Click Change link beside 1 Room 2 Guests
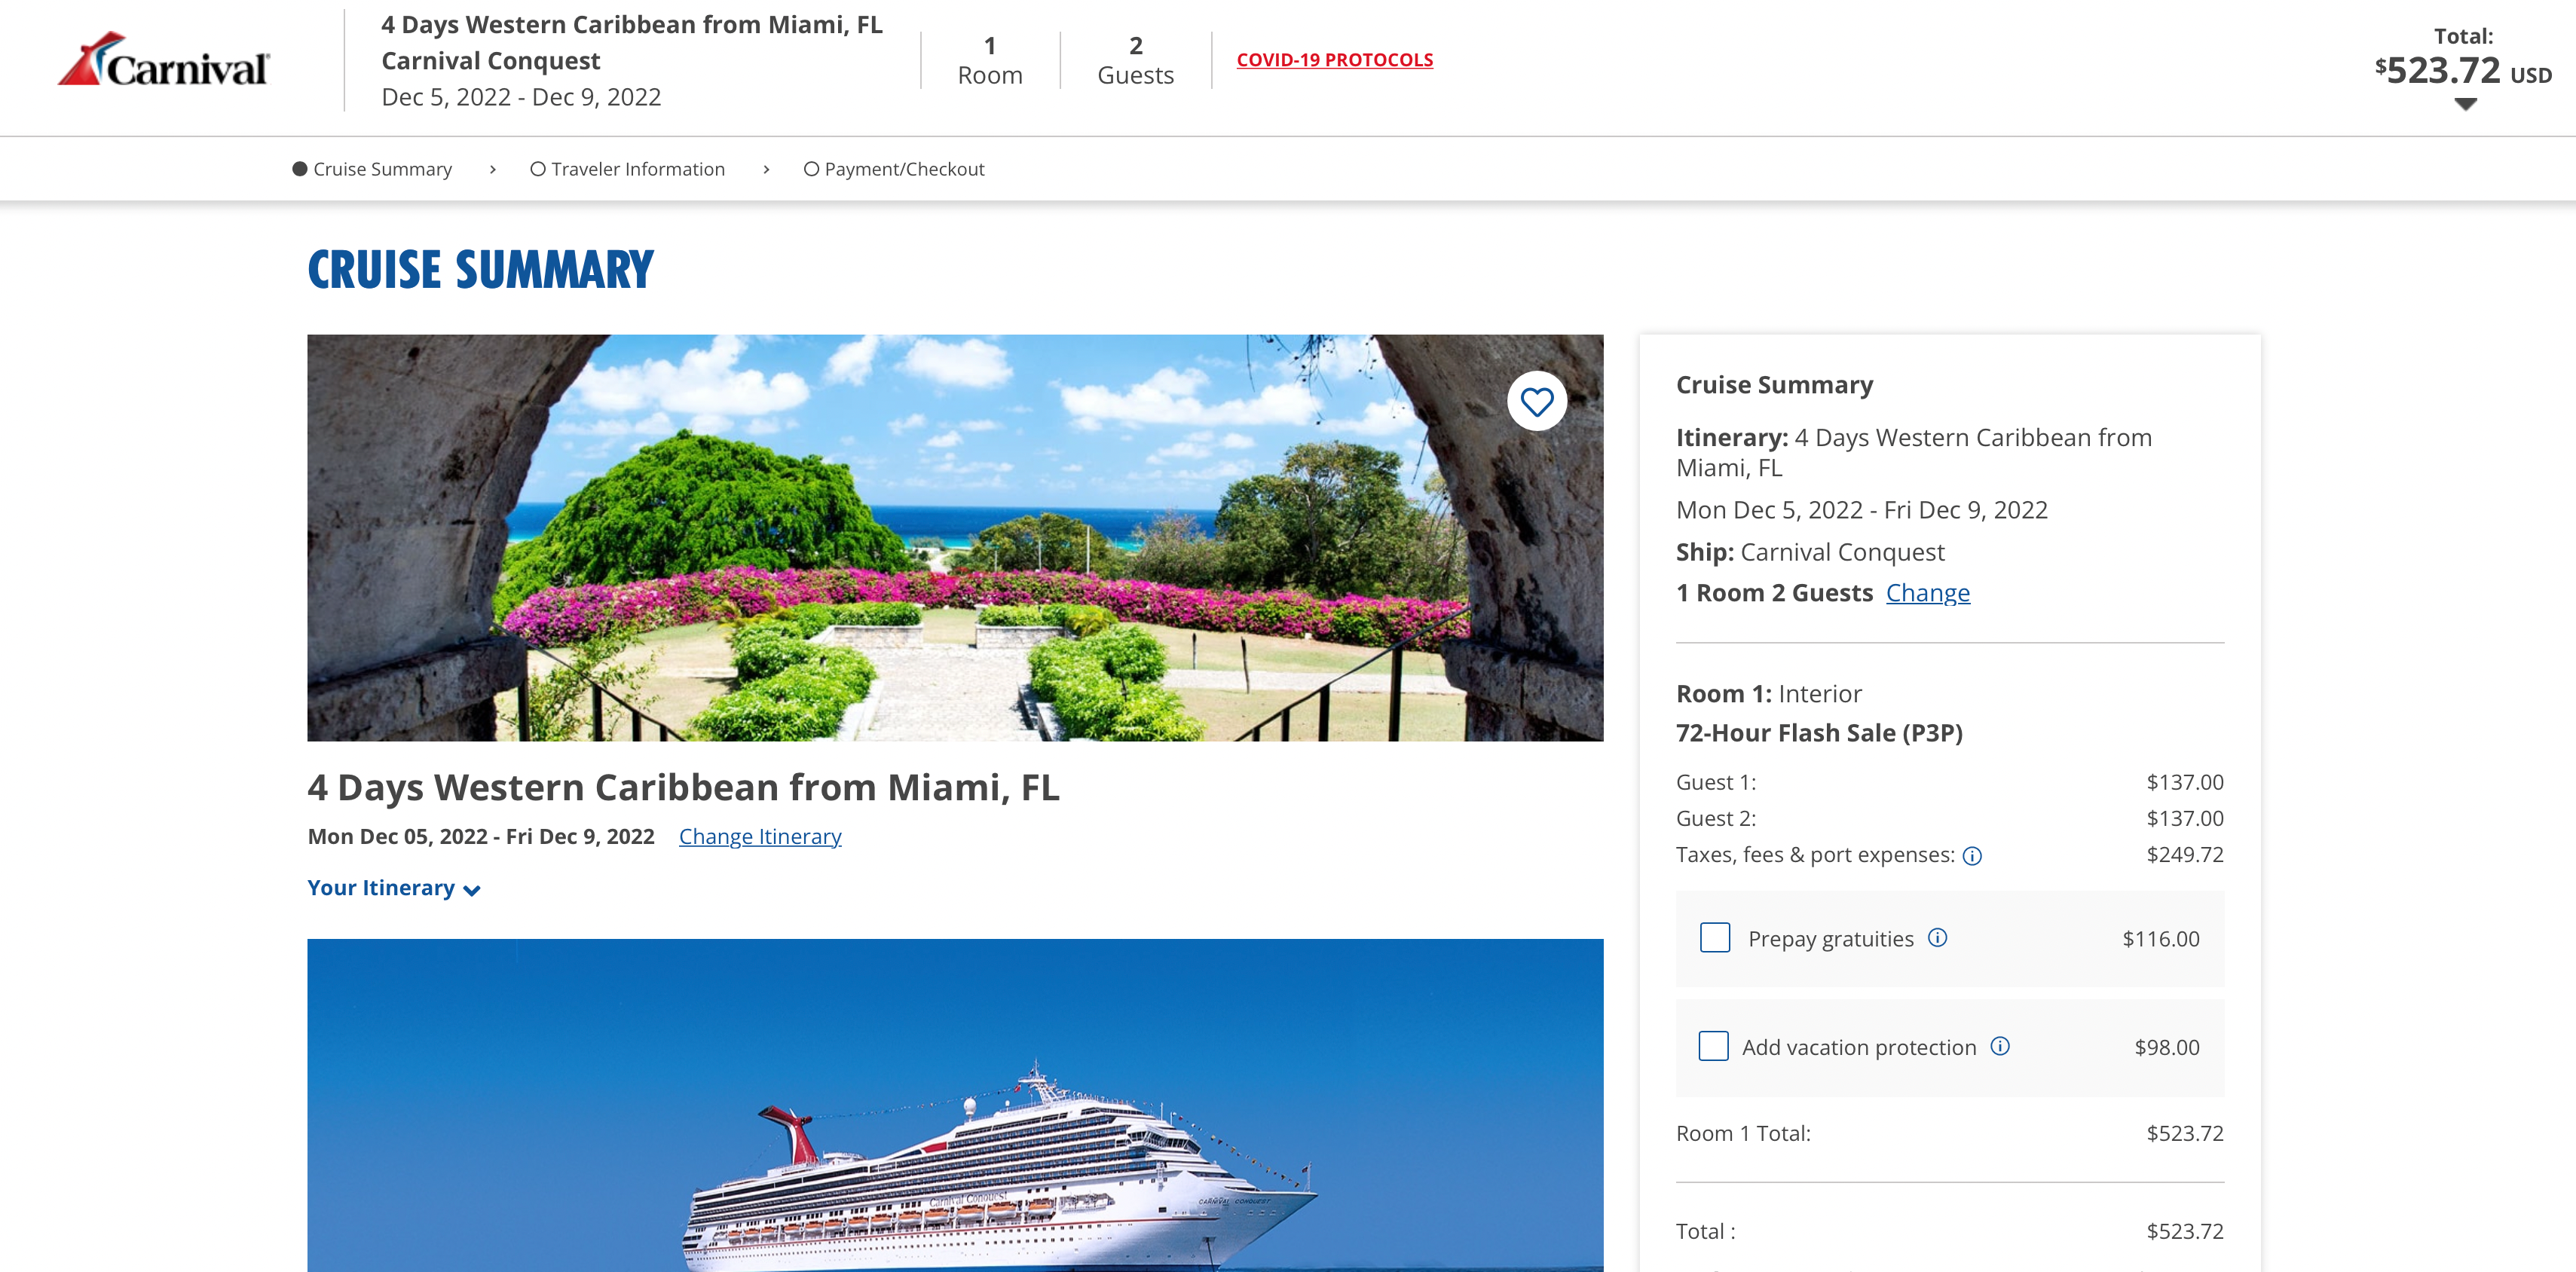2576x1272 pixels. coord(1927,593)
